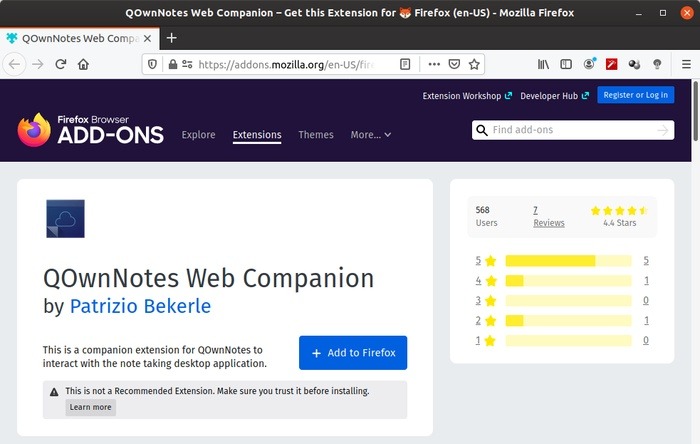Show the sidebar panel
Screen dimensions: 700x444
pyautogui.click(x=566, y=64)
